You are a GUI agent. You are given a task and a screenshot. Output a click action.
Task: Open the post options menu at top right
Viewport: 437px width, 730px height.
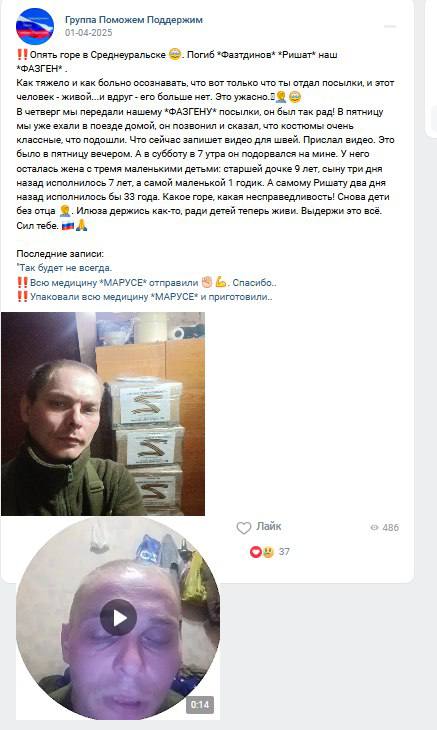coord(390,27)
